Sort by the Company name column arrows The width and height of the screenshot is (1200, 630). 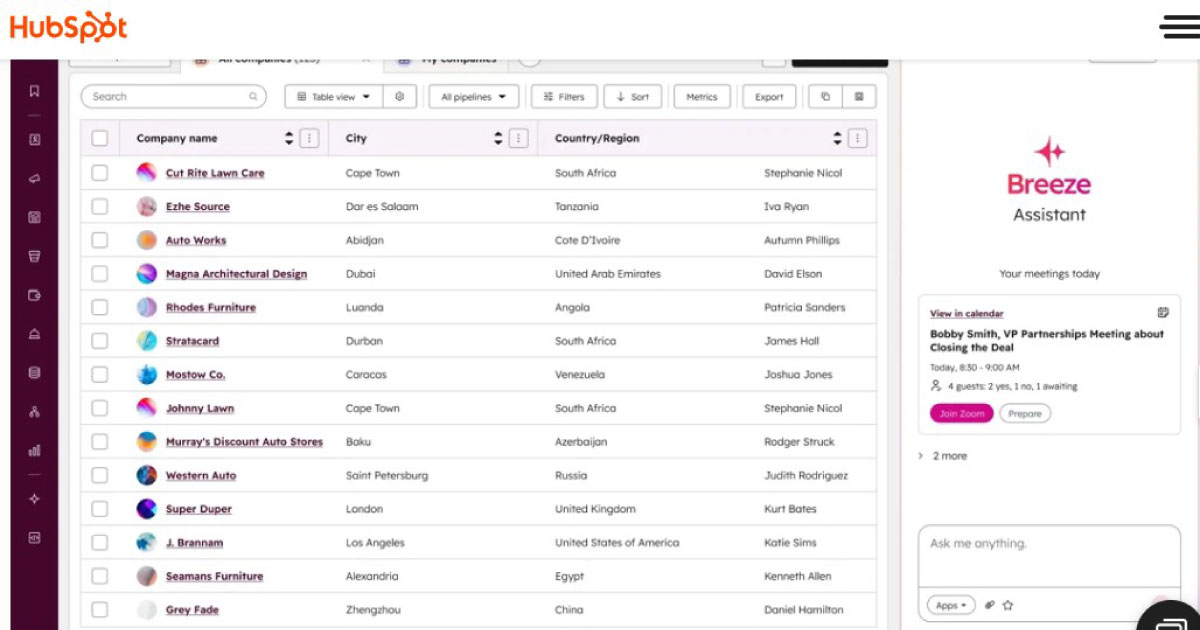tap(290, 139)
